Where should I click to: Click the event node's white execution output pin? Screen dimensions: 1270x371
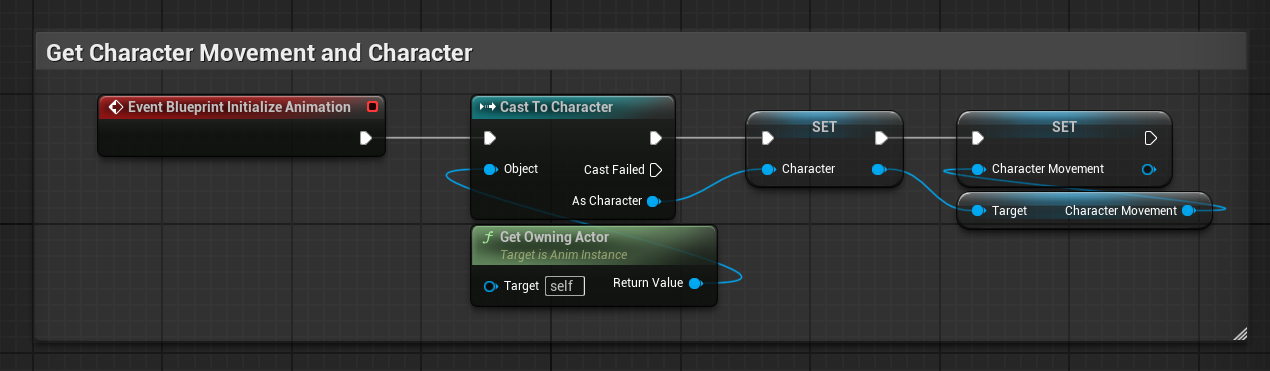(367, 138)
